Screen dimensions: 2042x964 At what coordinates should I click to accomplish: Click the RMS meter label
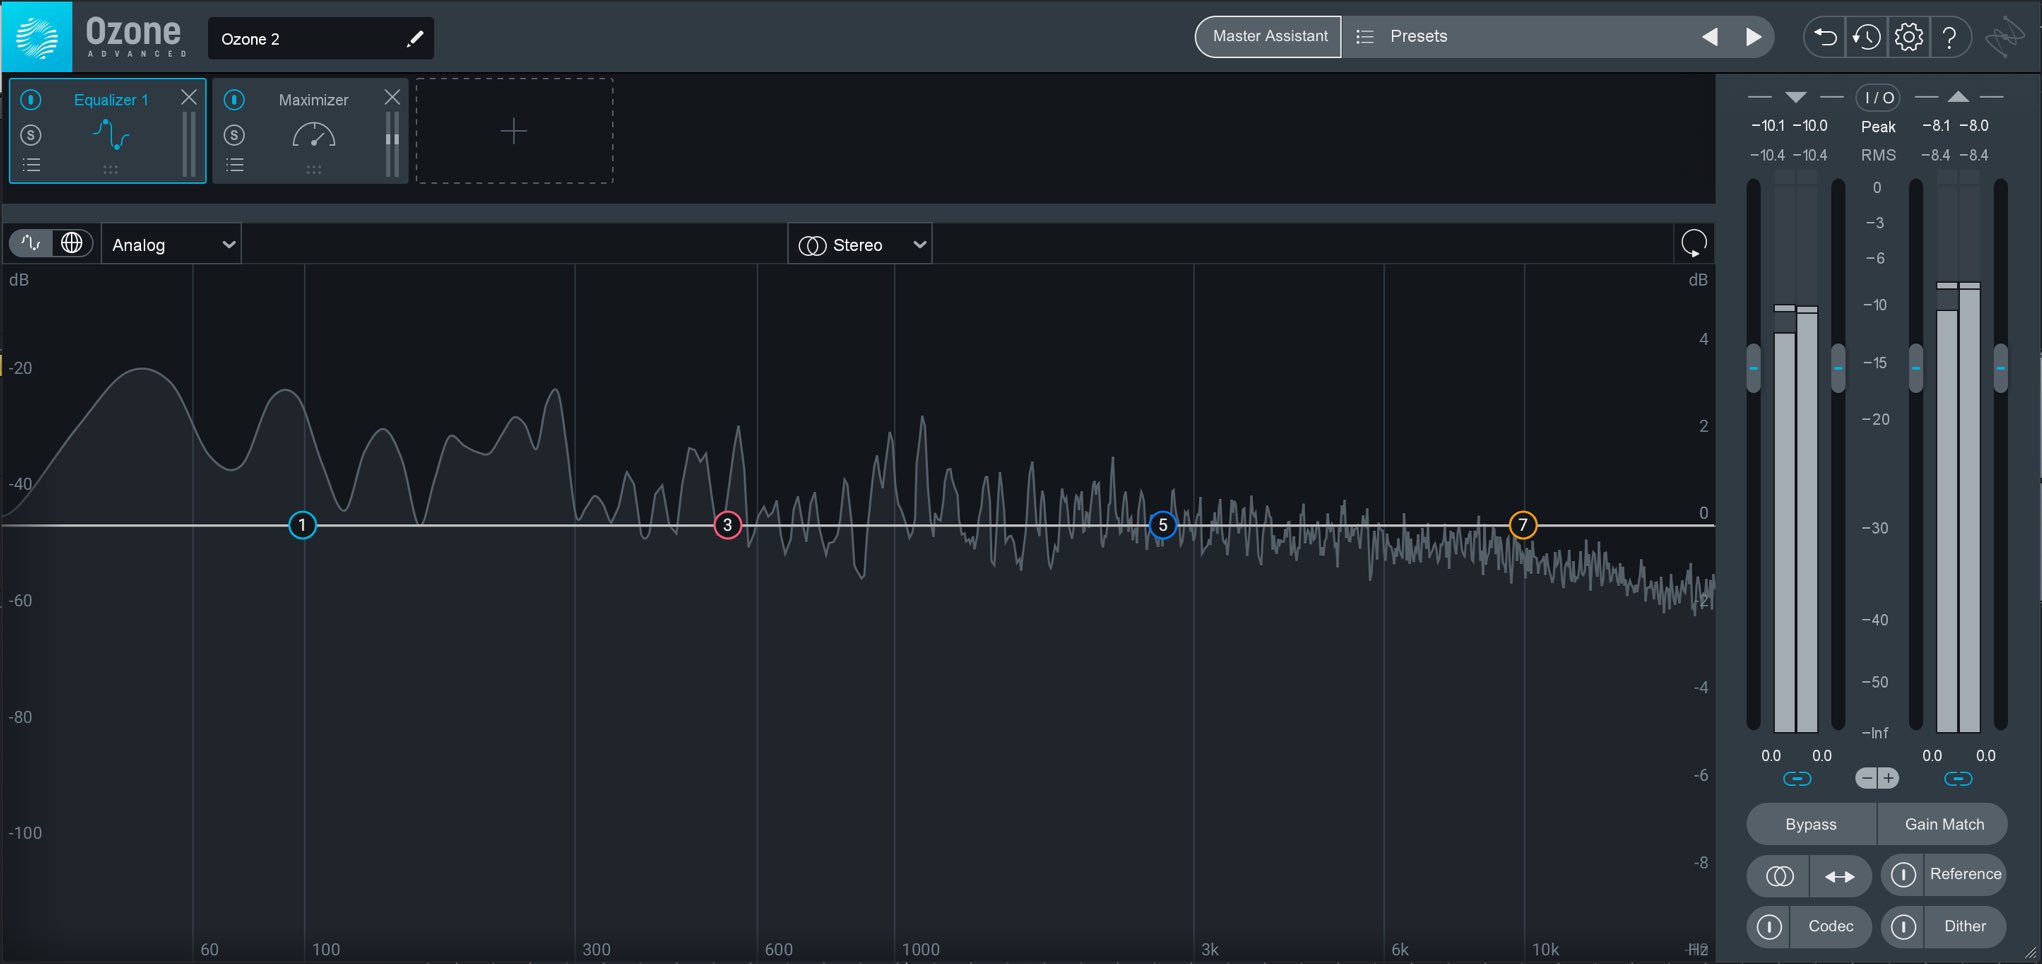click(1877, 155)
